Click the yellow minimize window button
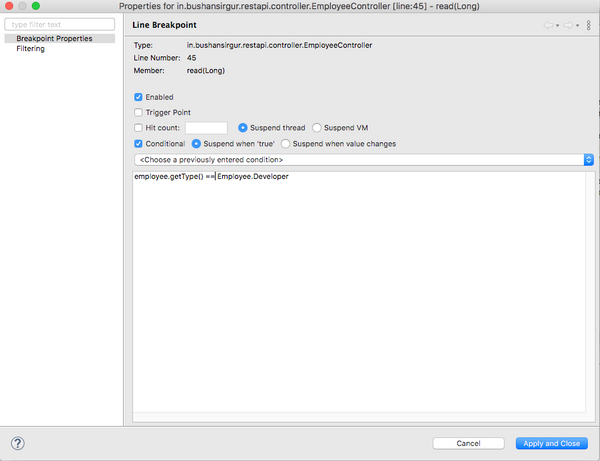Viewport: 600px width, 461px height. tap(22, 6)
